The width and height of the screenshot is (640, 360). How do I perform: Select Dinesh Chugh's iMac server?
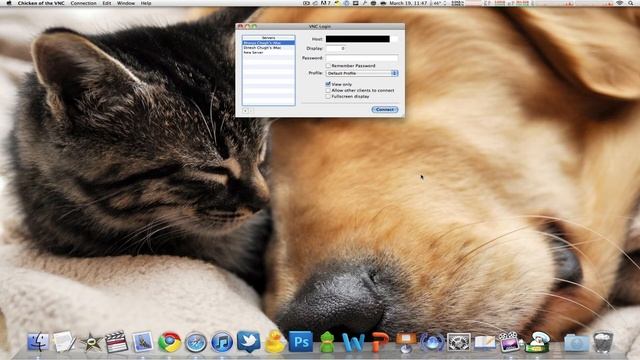point(268,47)
